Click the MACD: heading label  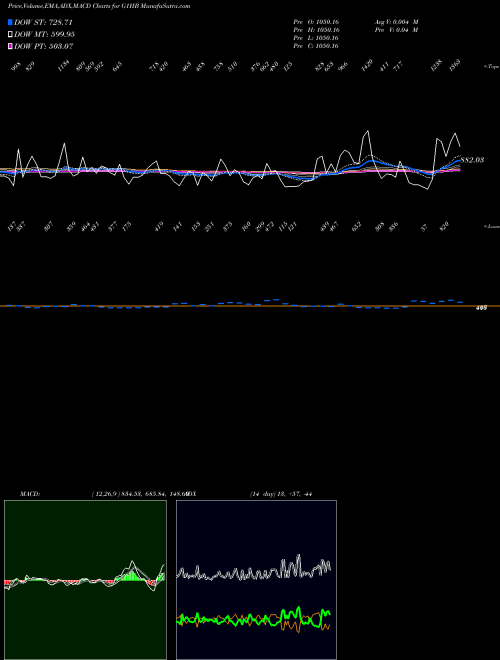click(x=30, y=494)
